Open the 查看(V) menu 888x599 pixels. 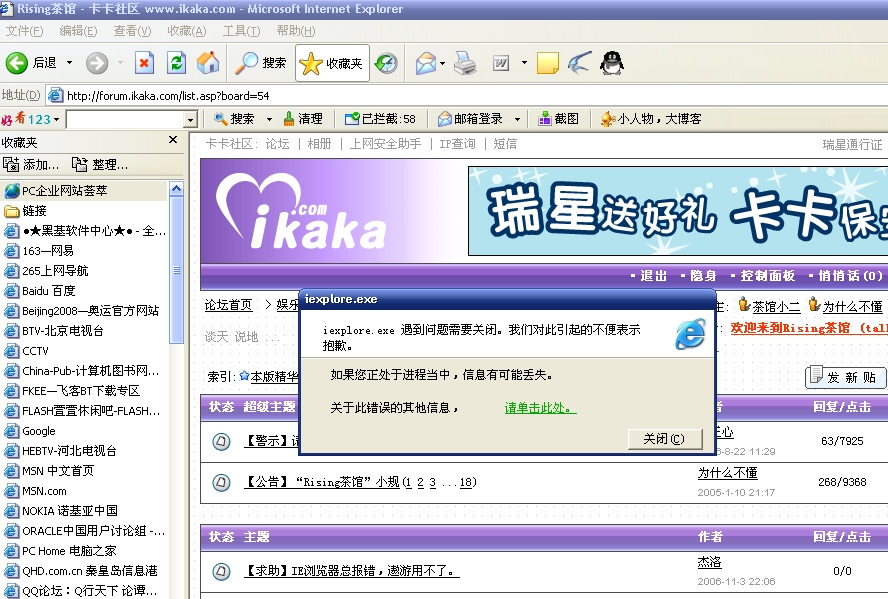coord(132,31)
